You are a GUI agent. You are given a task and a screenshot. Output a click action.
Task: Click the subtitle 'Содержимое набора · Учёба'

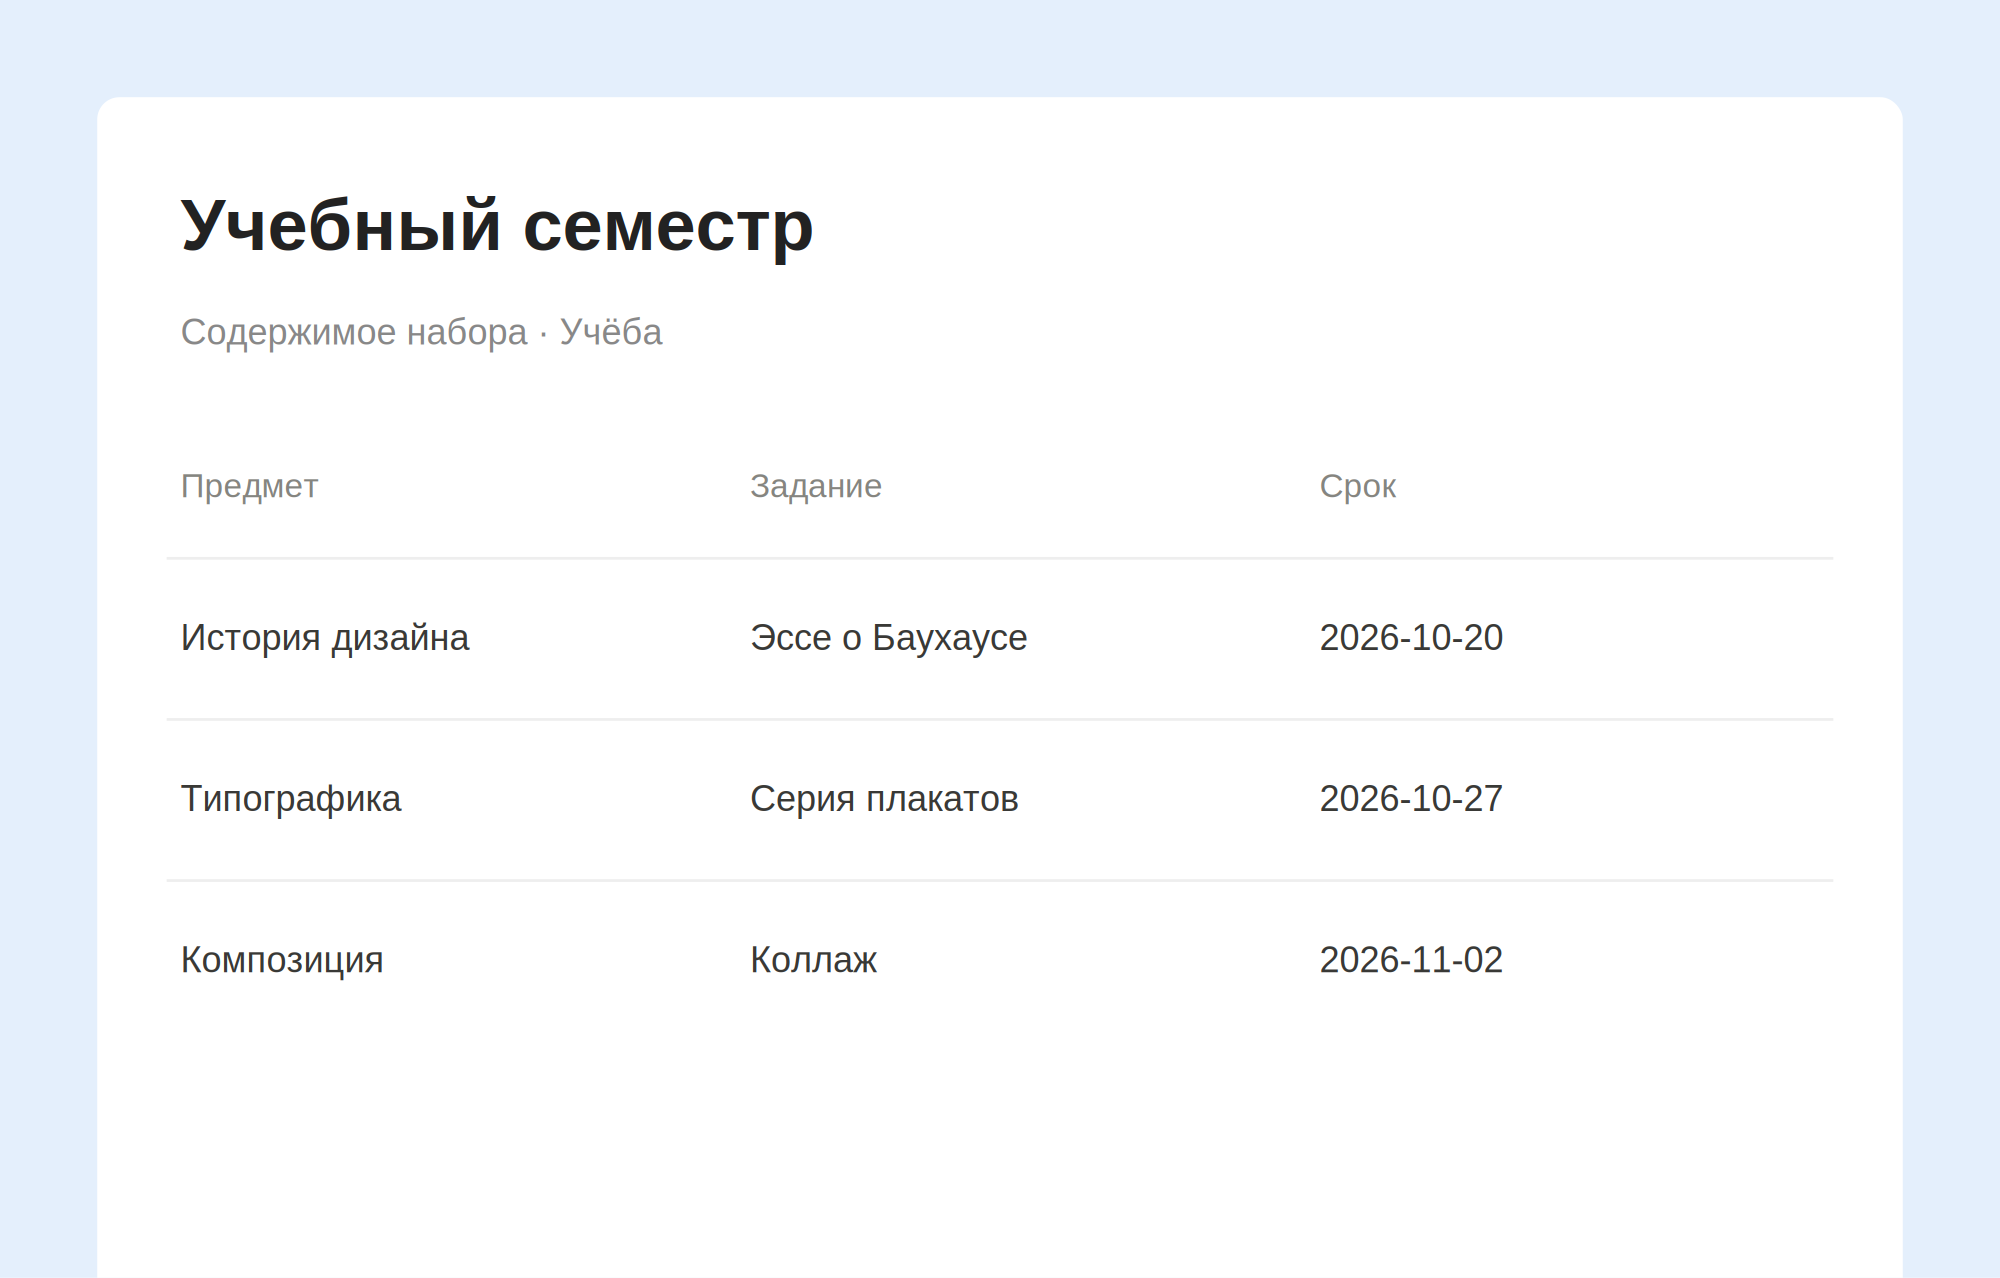click(x=421, y=332)
